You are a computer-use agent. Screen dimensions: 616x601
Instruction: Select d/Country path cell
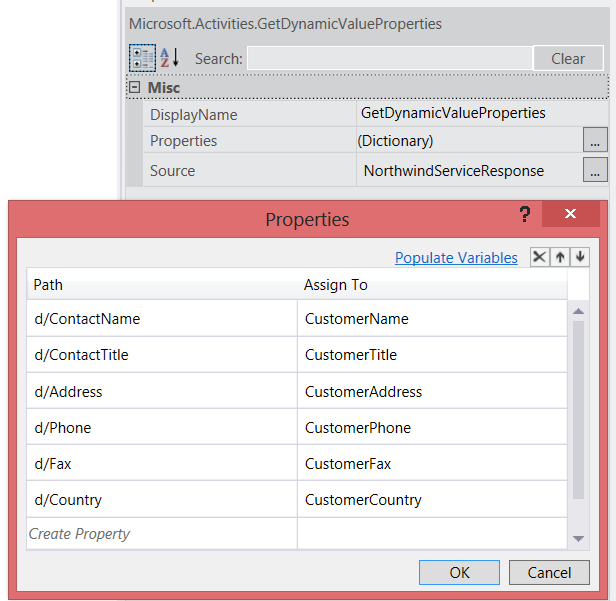click(x=162, y=500)
